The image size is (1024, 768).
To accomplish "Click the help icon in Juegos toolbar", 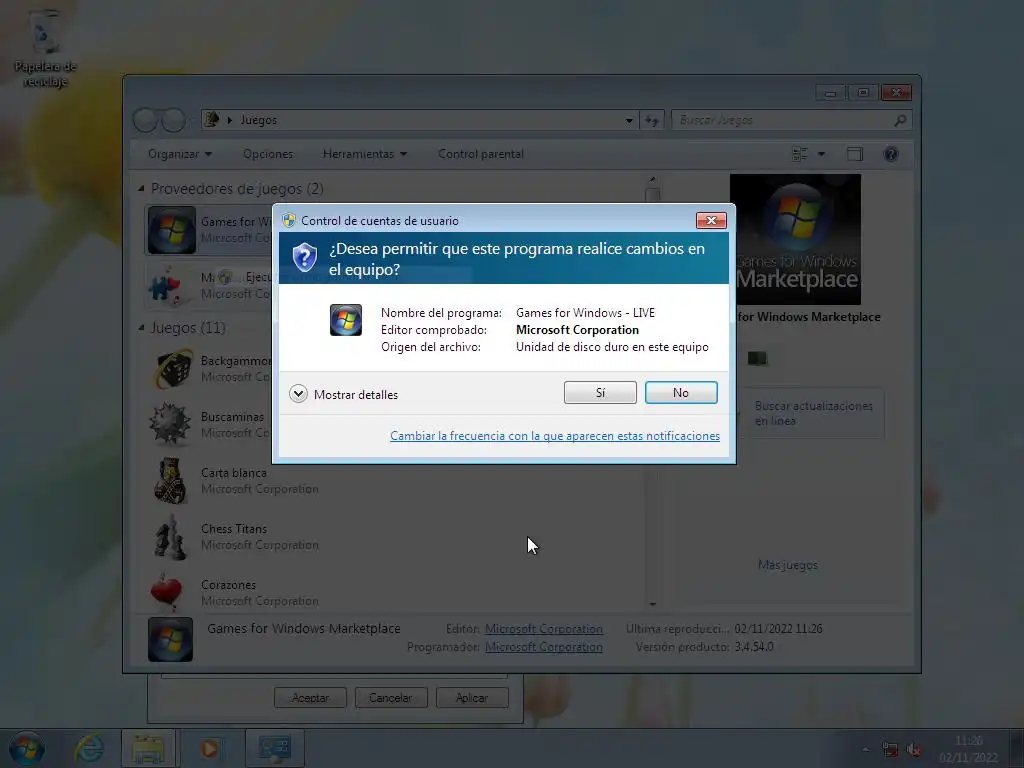I will 891,154.
